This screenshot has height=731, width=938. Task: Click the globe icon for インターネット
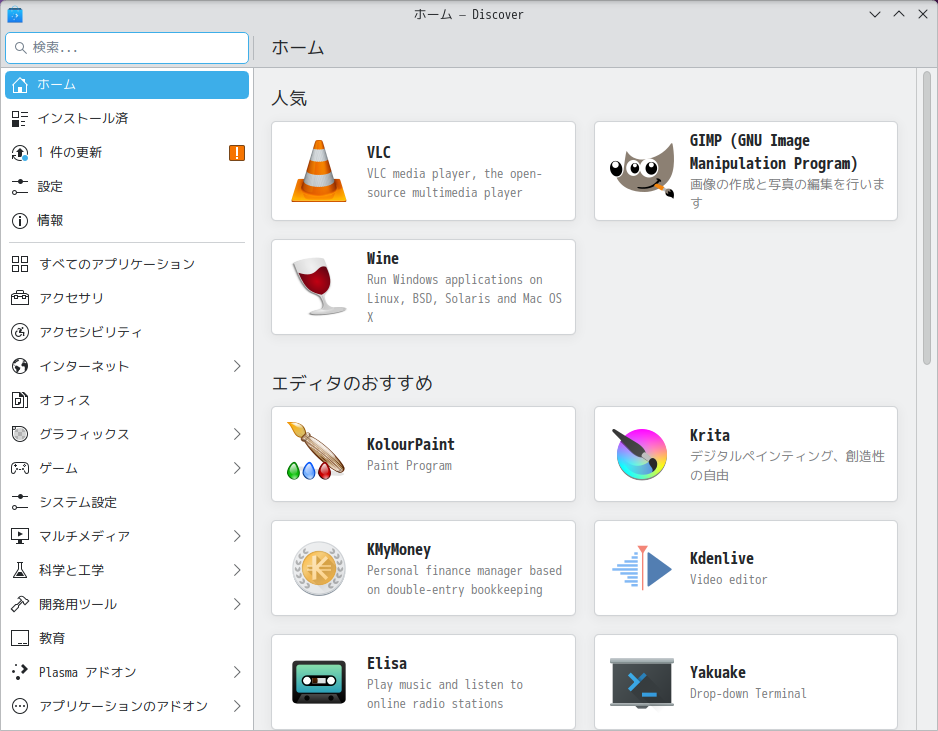tap(20, 366)
